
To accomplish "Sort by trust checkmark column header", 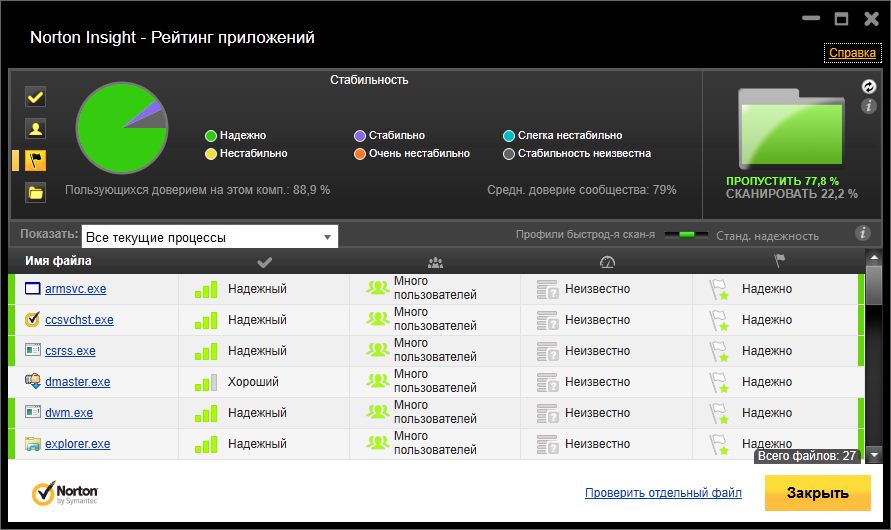I will tap(264, 262).
